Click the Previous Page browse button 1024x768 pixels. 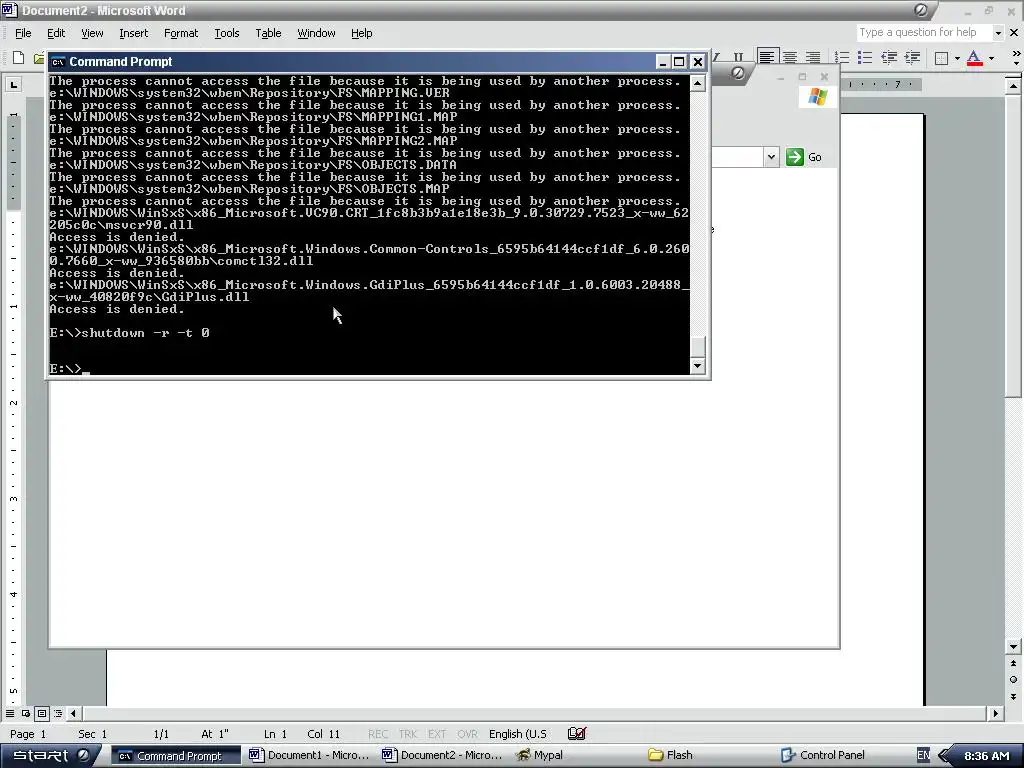[1013, 664]
